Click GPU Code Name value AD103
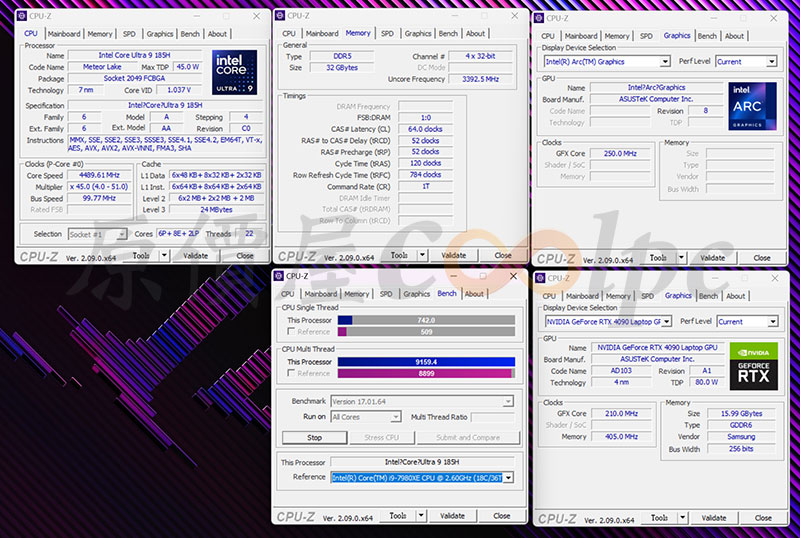Image resolution: width=800 pixels, height=538 pixels. pyautogui.click(x=621, y=371)
